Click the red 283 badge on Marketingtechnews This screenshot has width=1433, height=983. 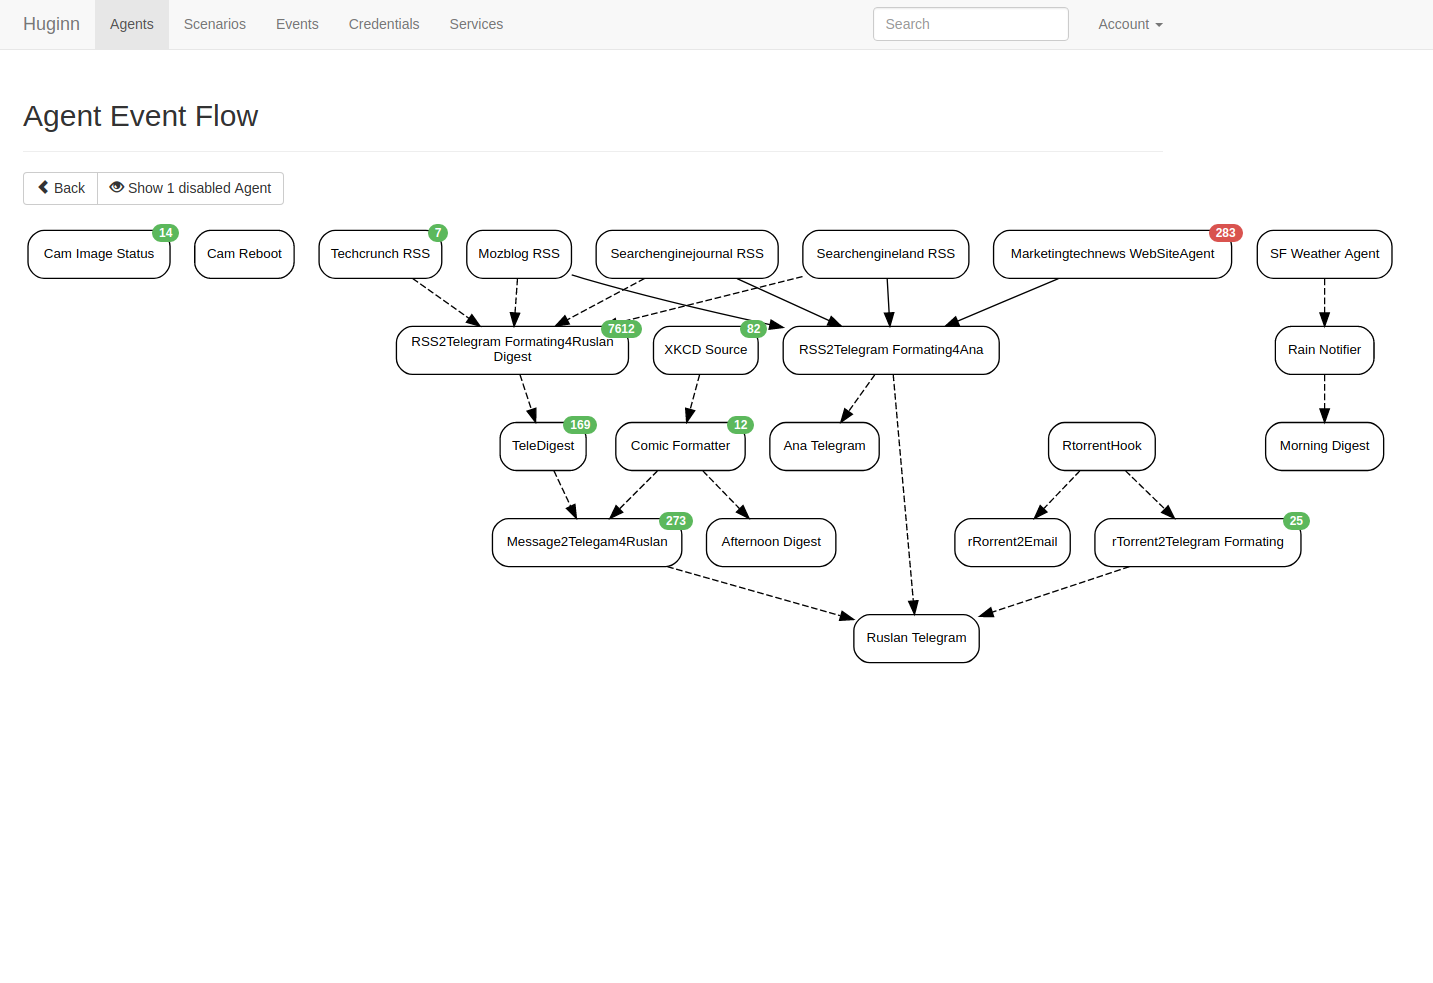click(1225, 233)
